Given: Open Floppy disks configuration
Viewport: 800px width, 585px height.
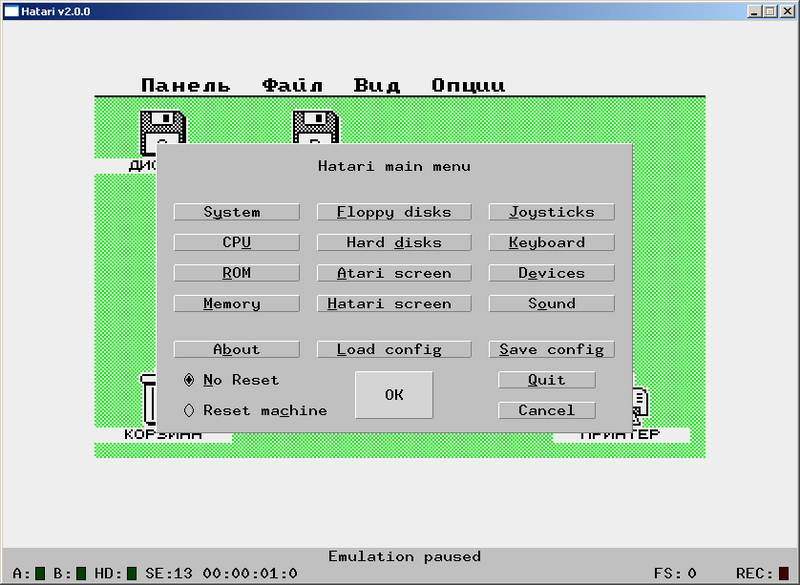Looking at the screenshot, I should click(394, 212).
